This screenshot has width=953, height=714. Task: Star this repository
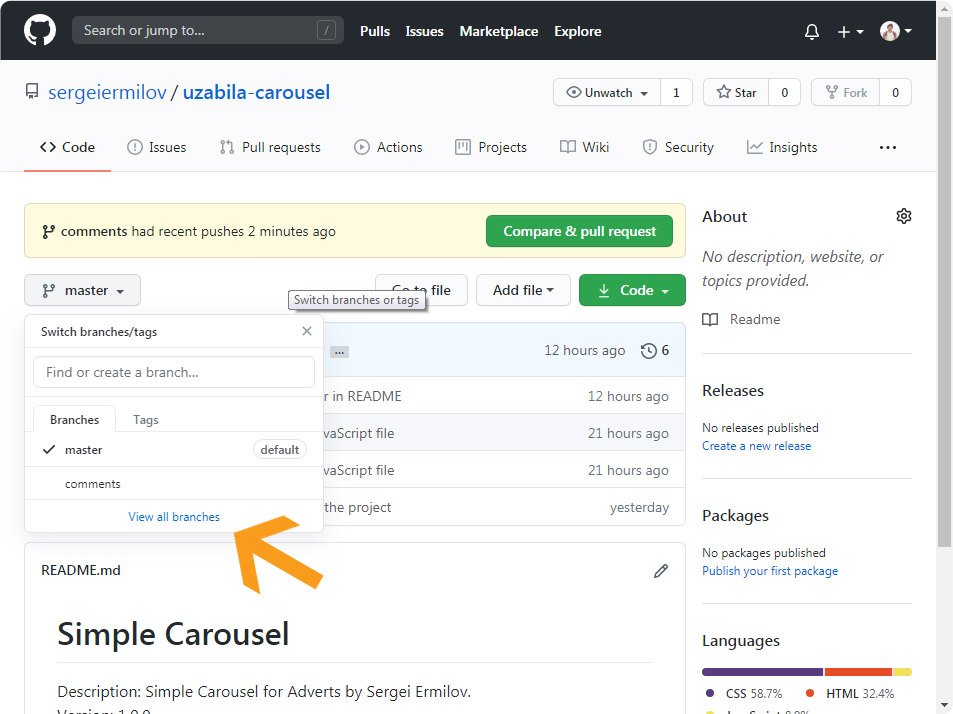click(x=737, y=93)
